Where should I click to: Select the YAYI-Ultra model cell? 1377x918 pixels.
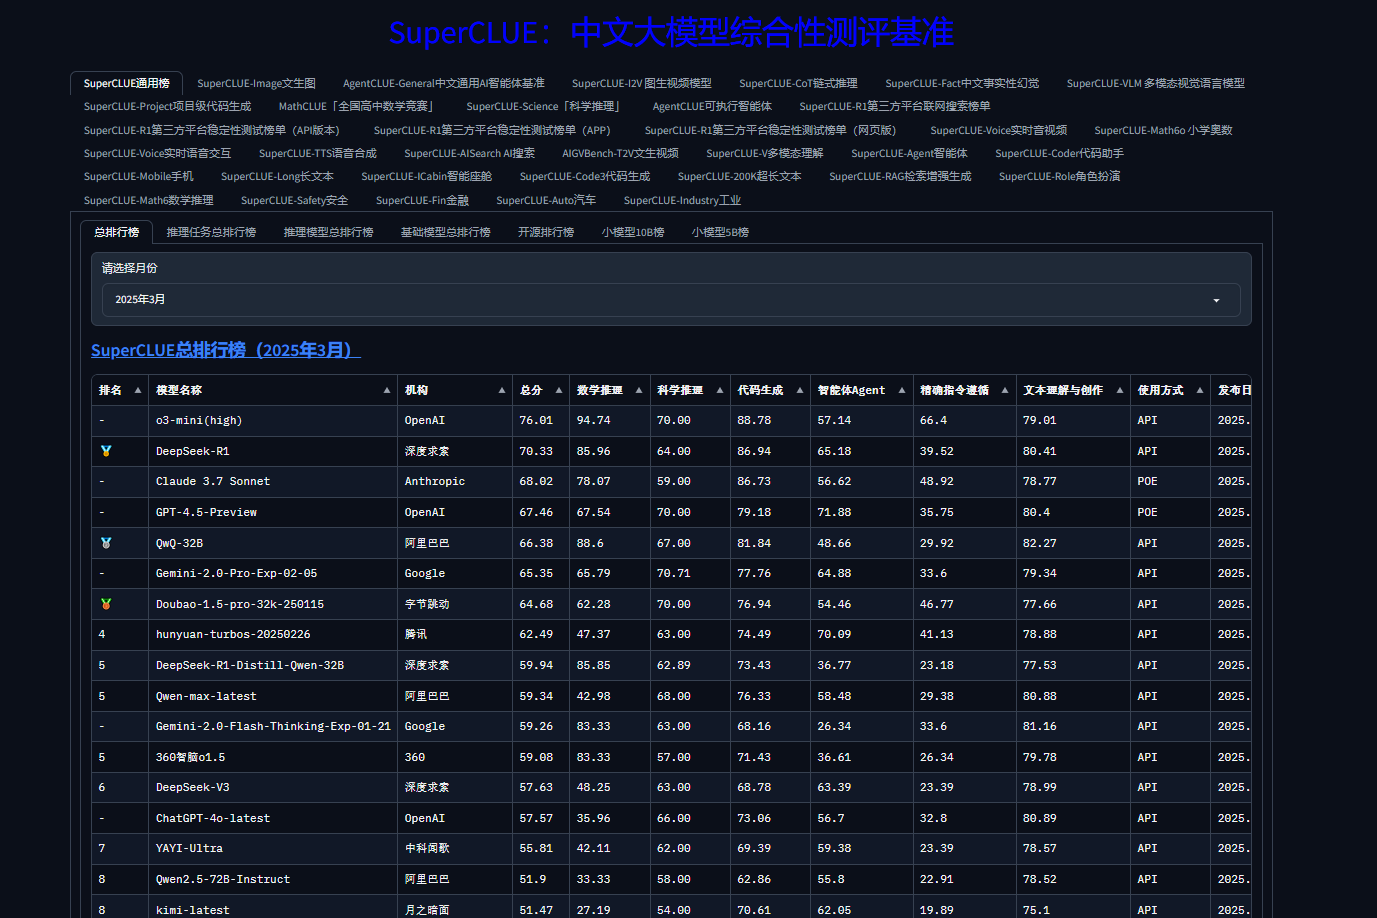(x=272, y=848)
